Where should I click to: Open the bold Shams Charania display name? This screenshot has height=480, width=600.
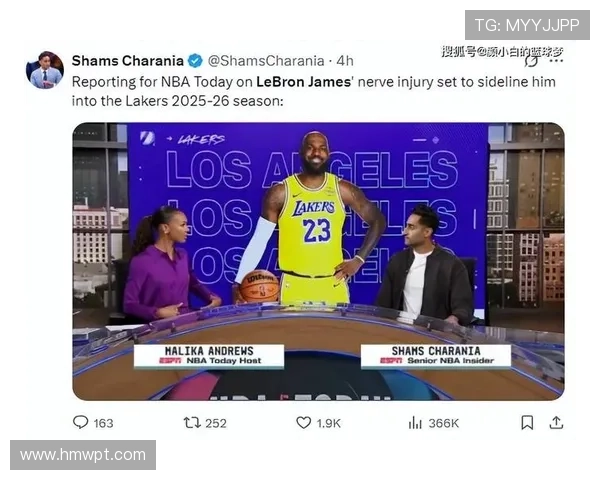[128, 61]
